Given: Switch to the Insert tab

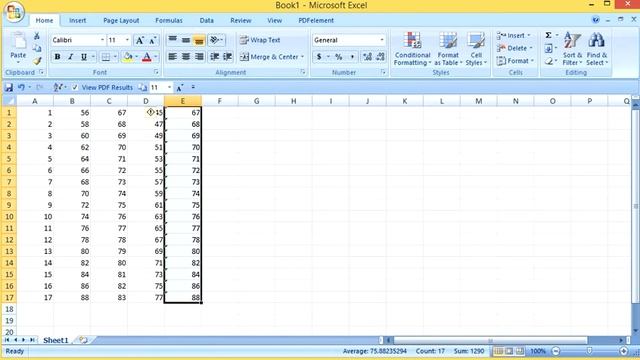Looking at the screenshot, I should (x=77, y=20).
